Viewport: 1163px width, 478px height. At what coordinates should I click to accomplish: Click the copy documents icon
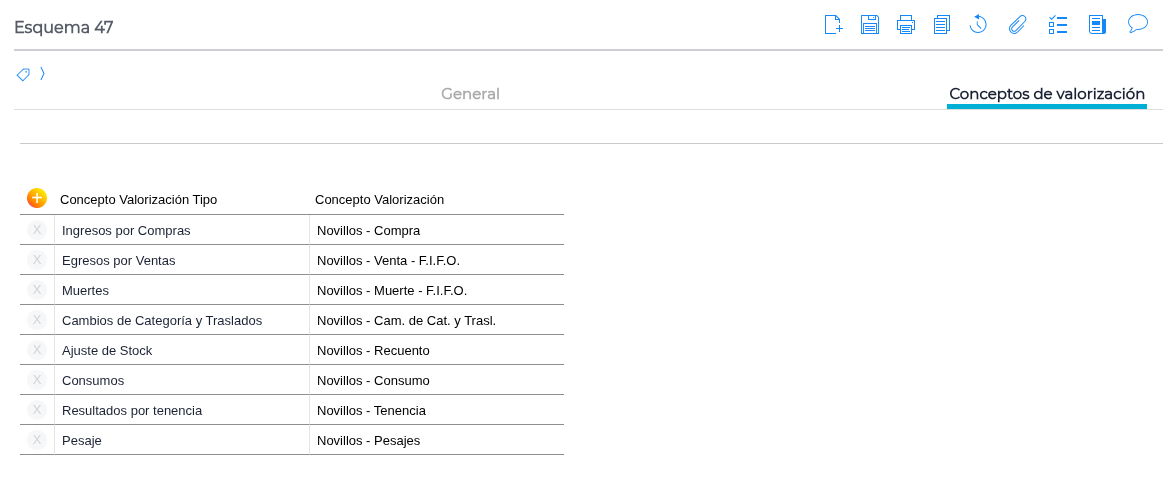pyautogui.click(x=941, y=25)
